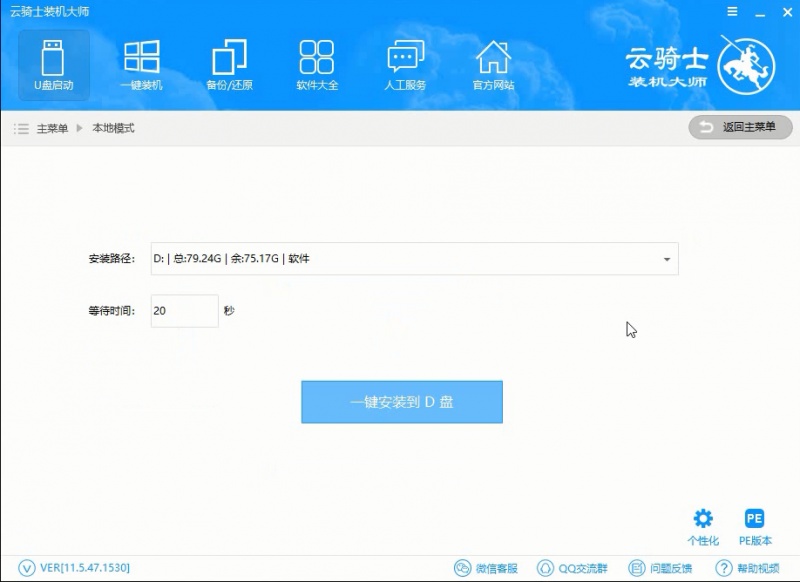The image size is (800, 582).
Task: Focus the 等待时间 seconds field
Action: point(184,311)
